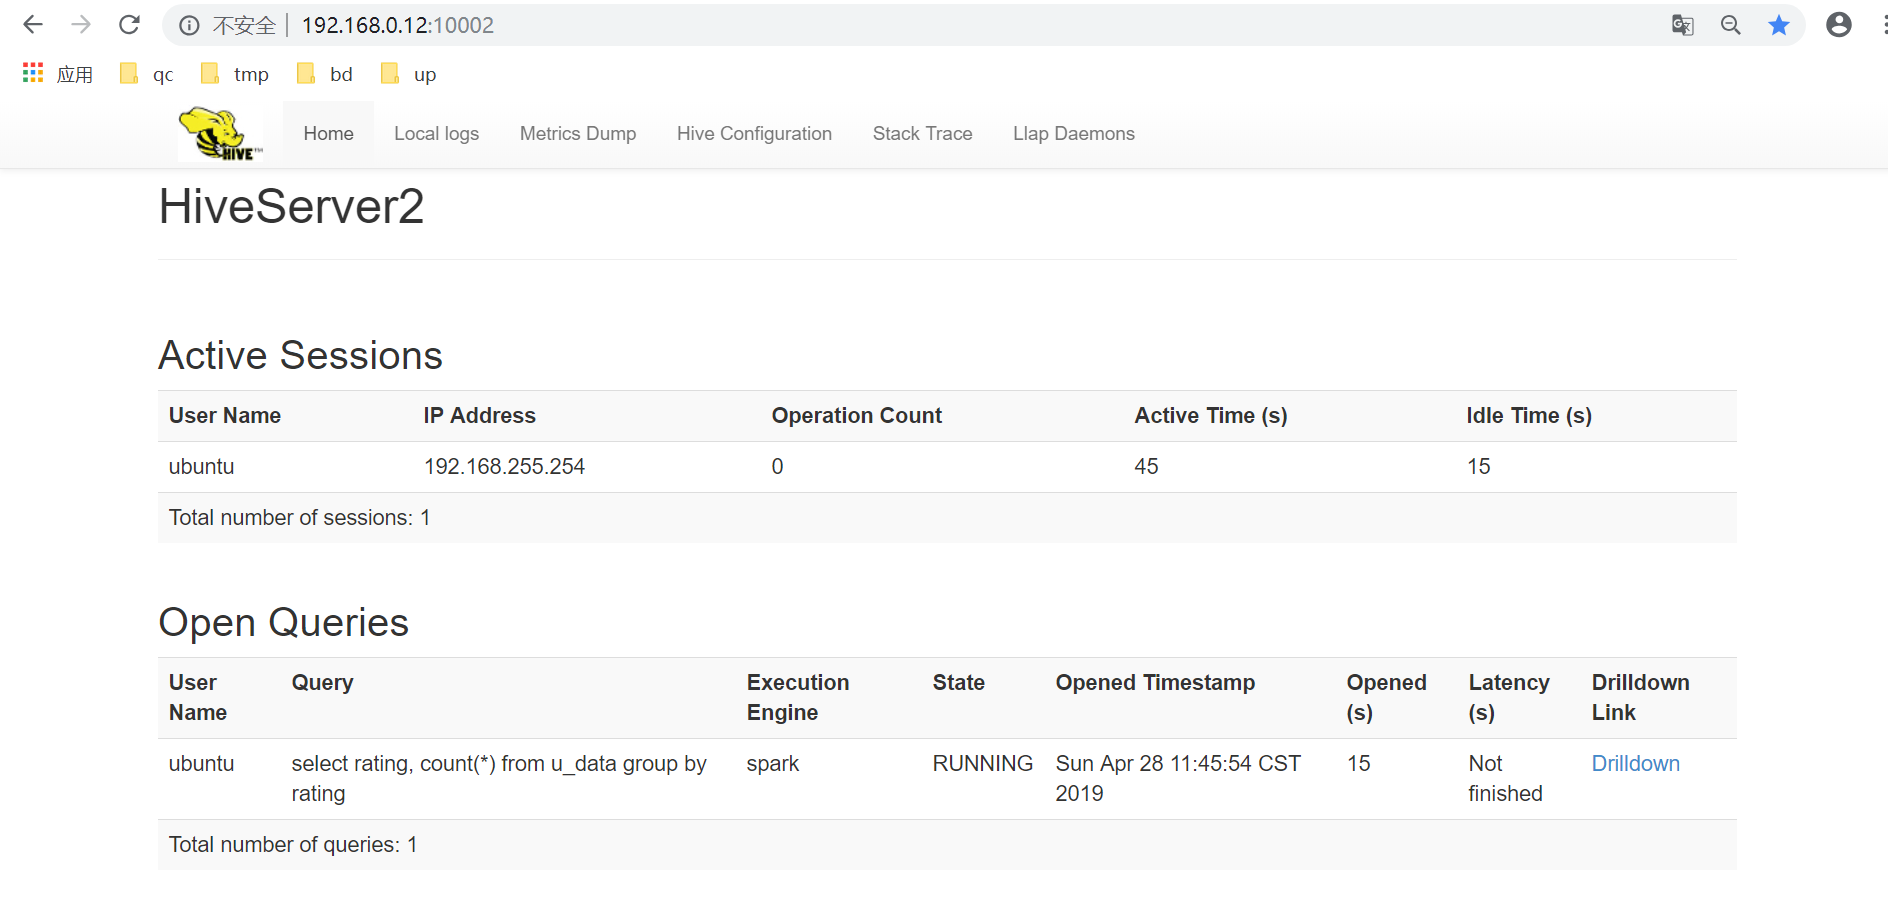Click the RUNNING state cell
Screen dimensions: 1888x906
pyautogui.click(x=982, y=764)
